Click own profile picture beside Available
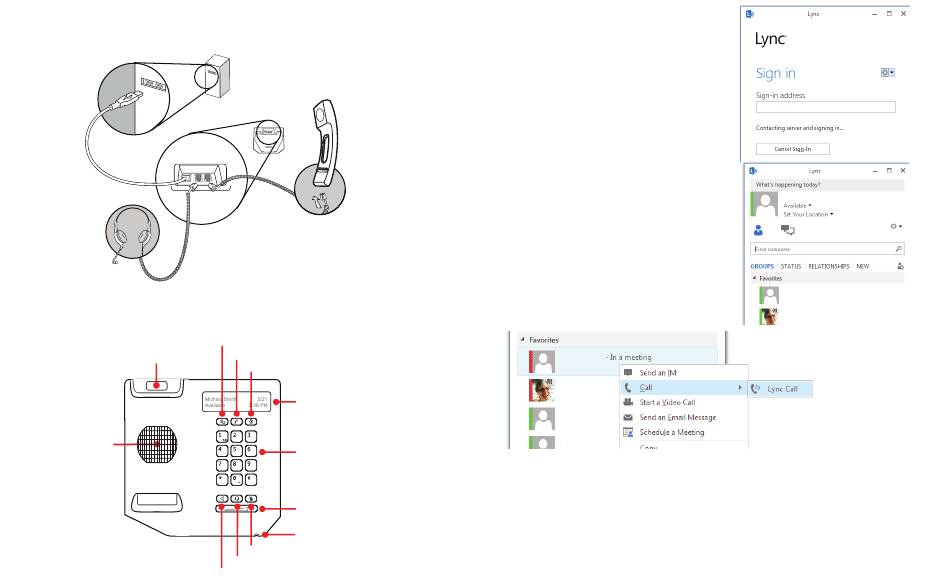 (x=765, y=204)
